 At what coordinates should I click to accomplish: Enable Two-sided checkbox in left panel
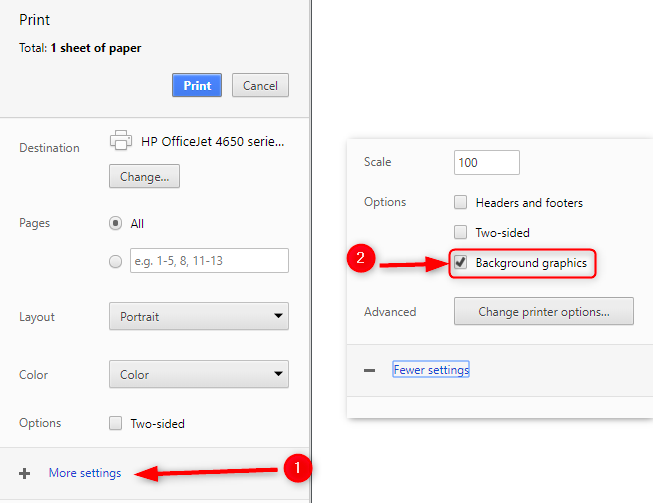(x=115, y=423)
